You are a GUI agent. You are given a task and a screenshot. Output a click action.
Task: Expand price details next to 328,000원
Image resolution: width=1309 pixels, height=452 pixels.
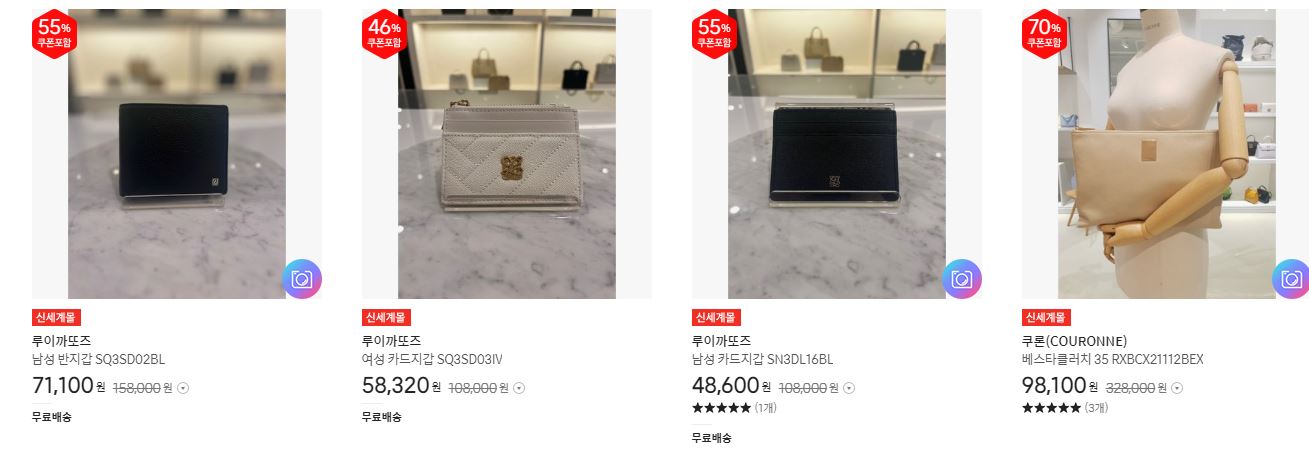coord(1179,388)
